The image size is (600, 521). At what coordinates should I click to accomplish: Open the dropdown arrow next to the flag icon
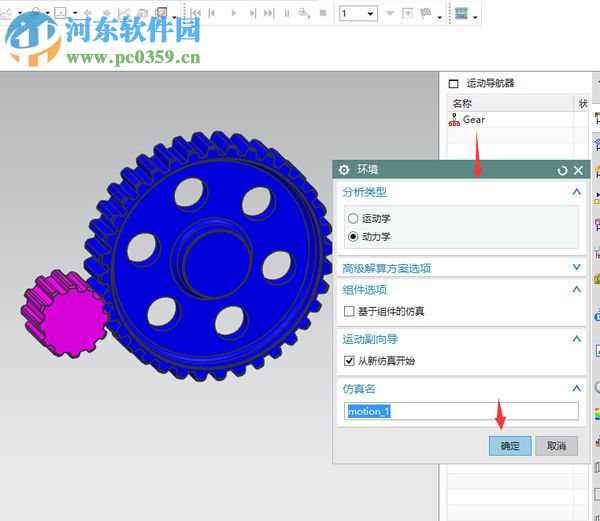[x=440, y=17]
